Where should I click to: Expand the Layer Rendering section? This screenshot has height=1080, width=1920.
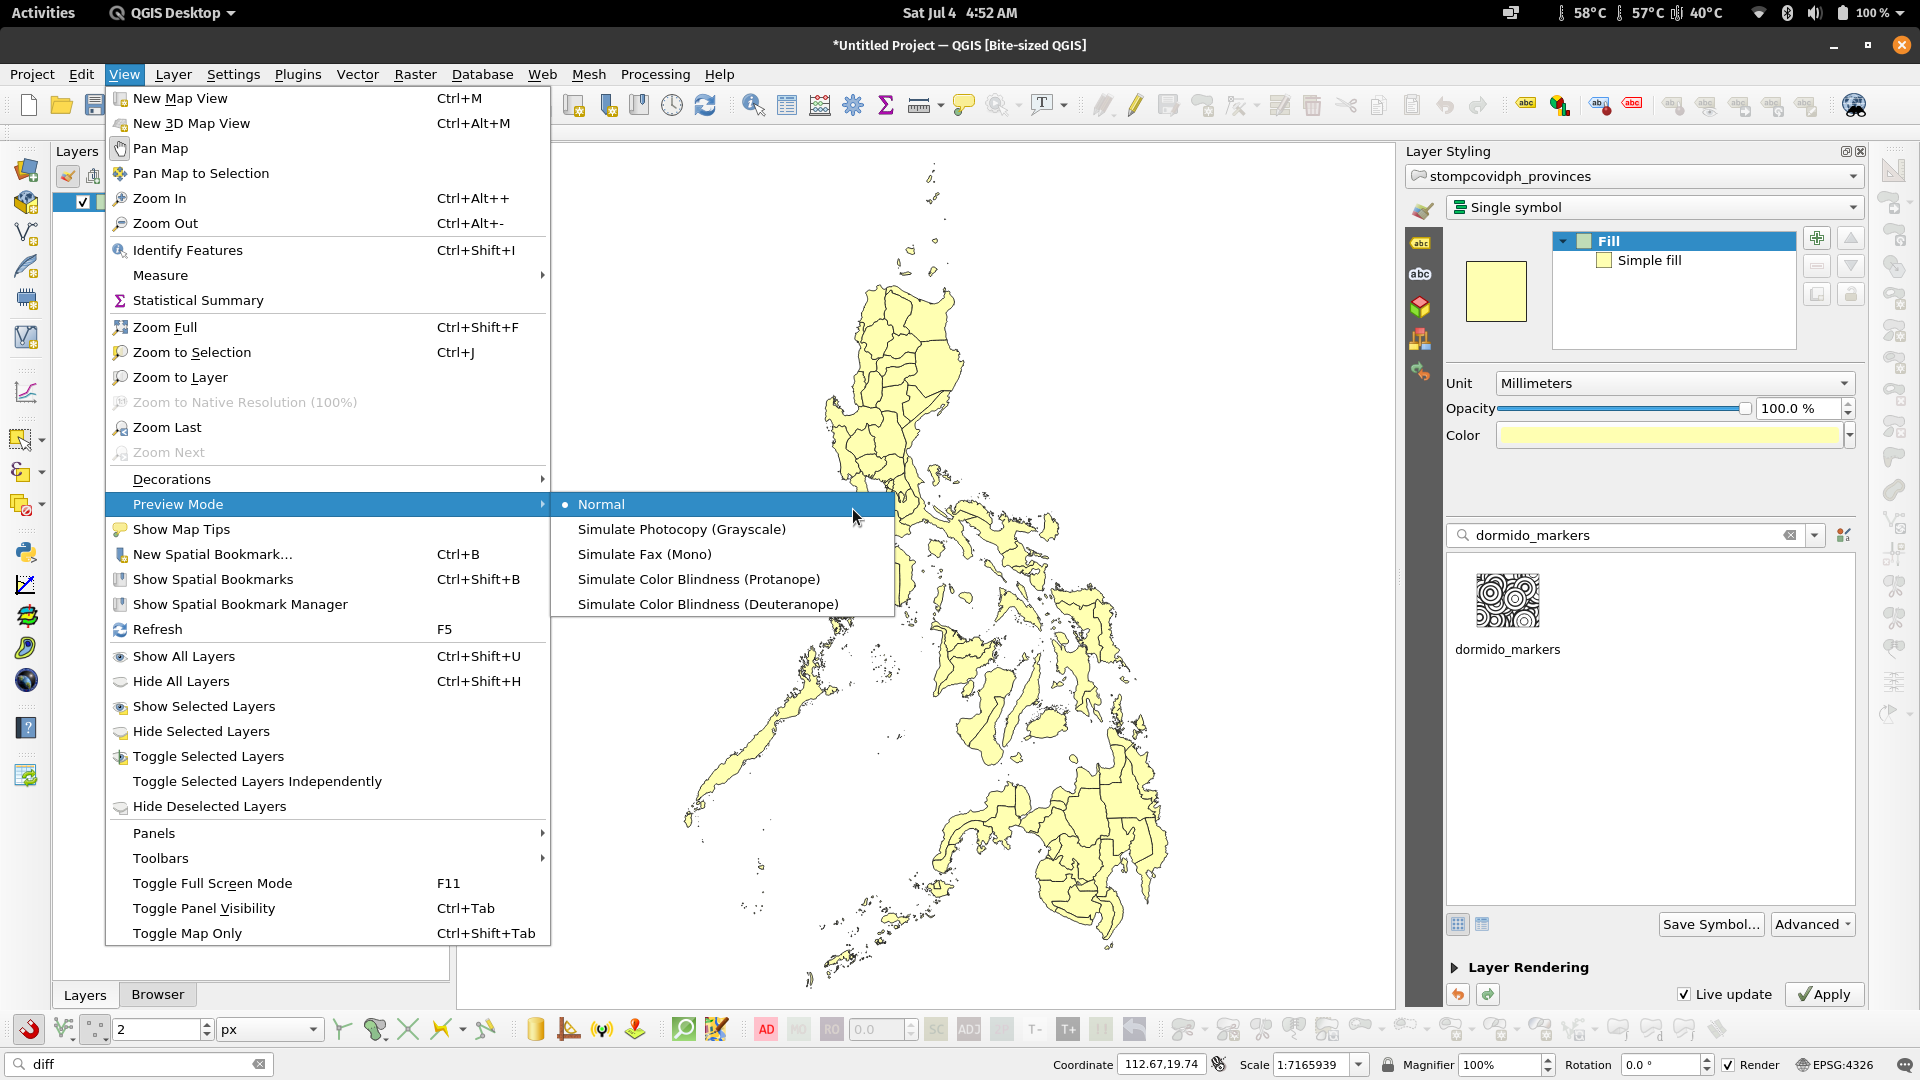tap(1455, 968)
